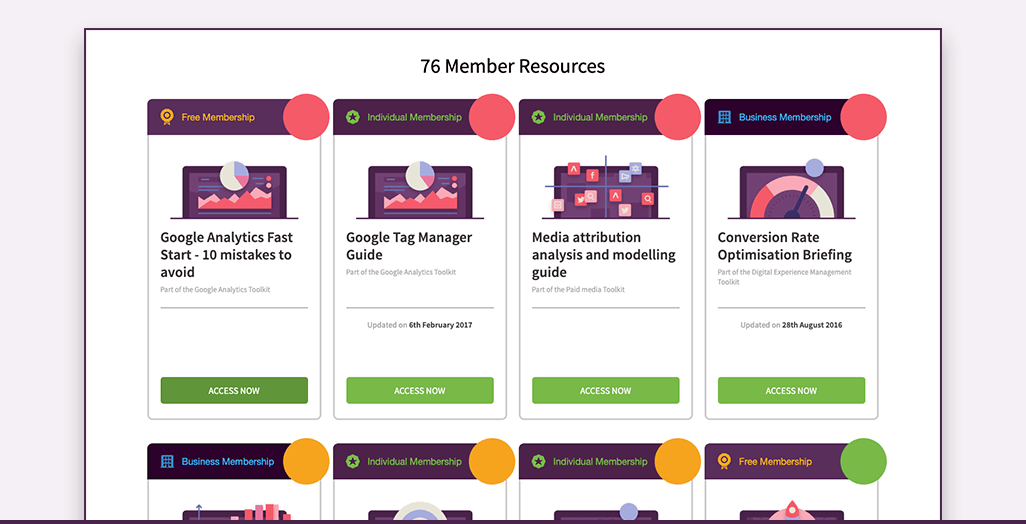Hit ACCESS NOW for Media attribution guide
Screen dimensions: 1026x524
605,390
